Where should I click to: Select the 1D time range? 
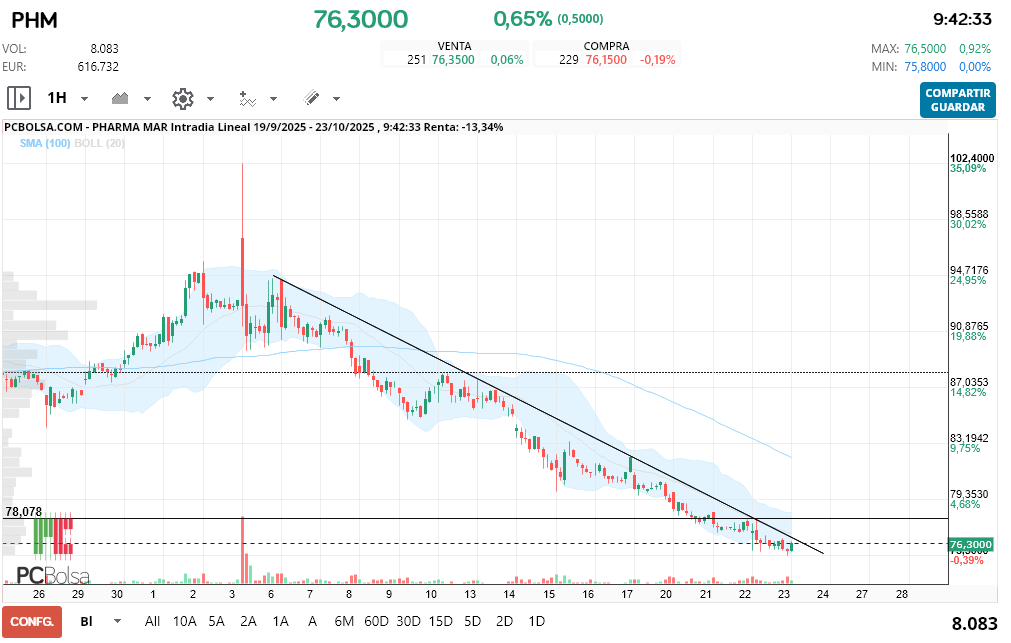[536, 622]
